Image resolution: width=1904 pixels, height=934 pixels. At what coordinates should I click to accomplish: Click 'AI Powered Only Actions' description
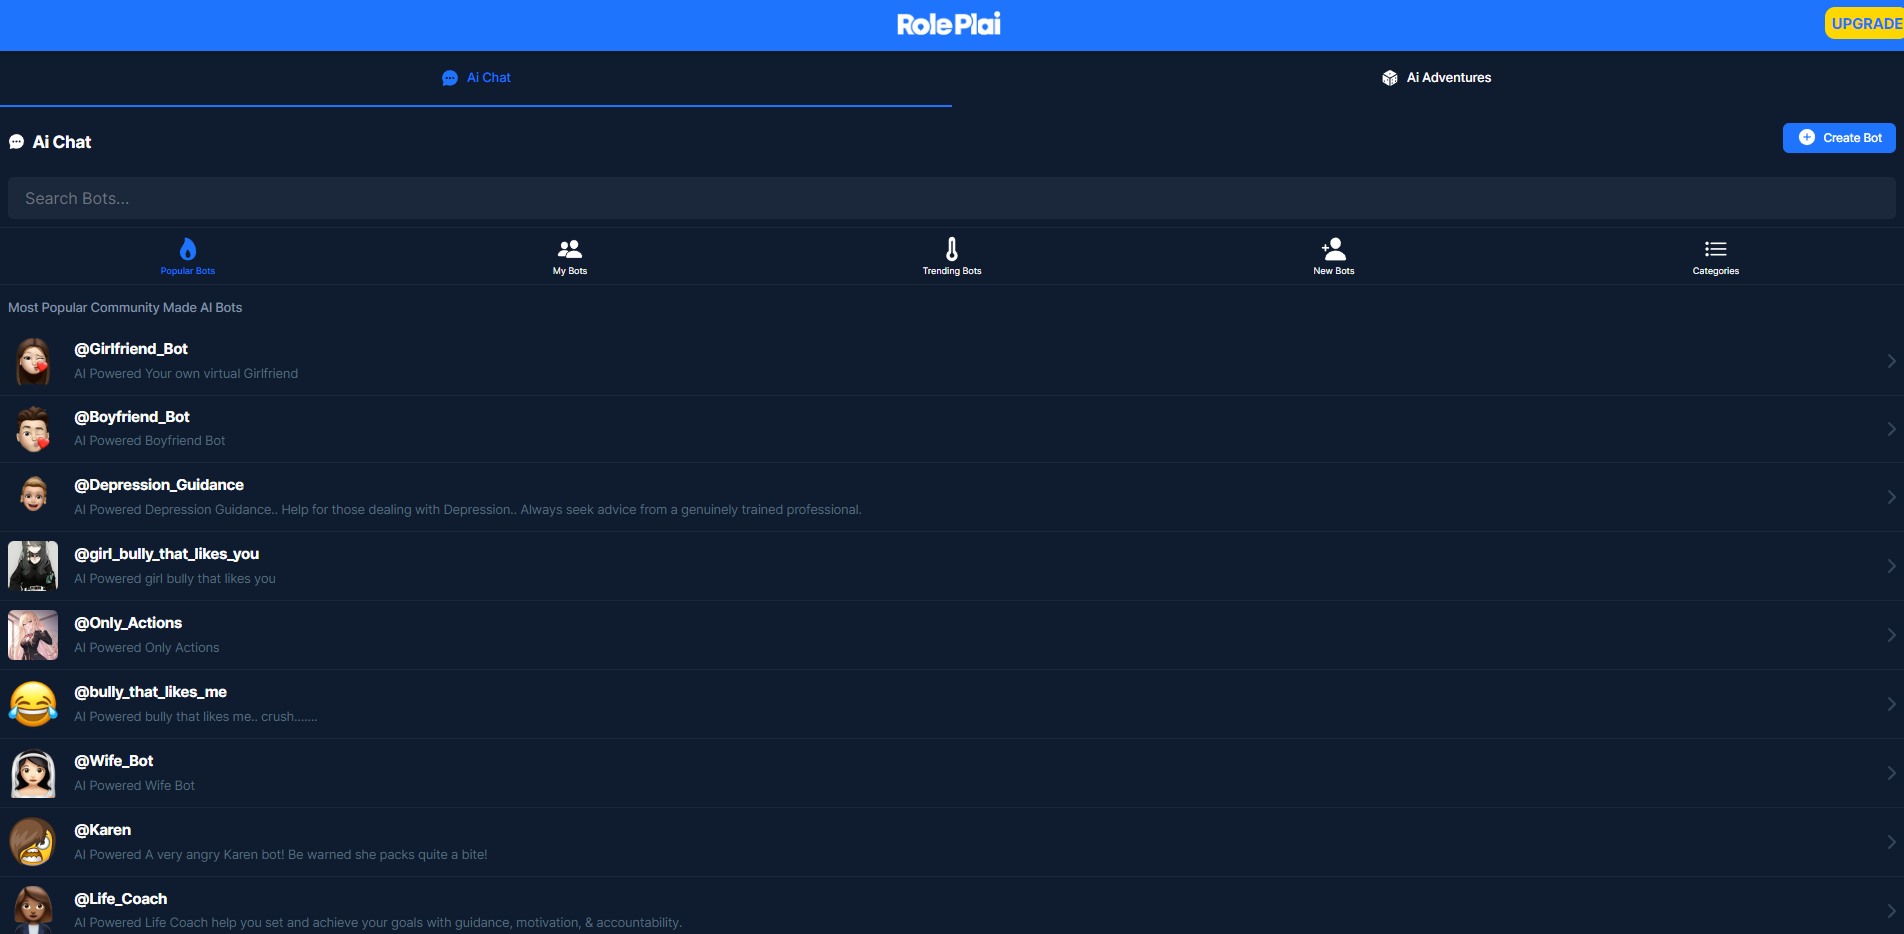(147, 648)
